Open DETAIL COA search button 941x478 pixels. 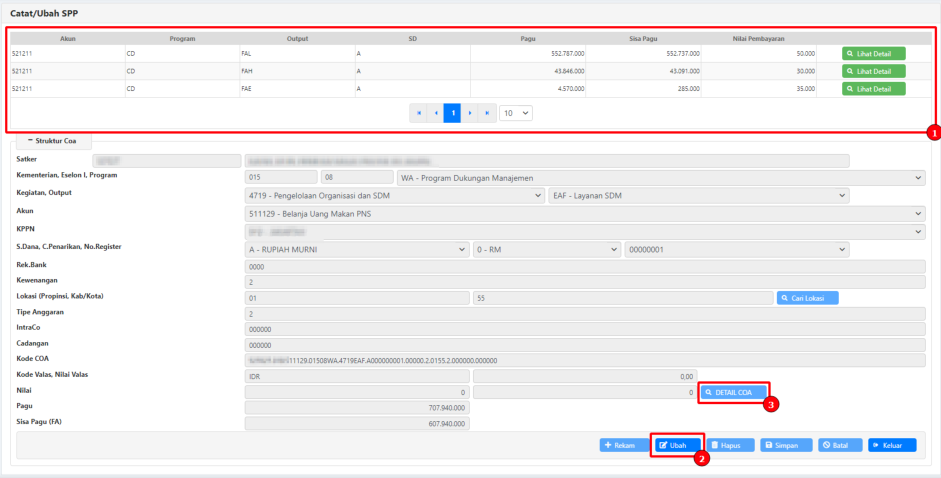click(x=733, y=393)
